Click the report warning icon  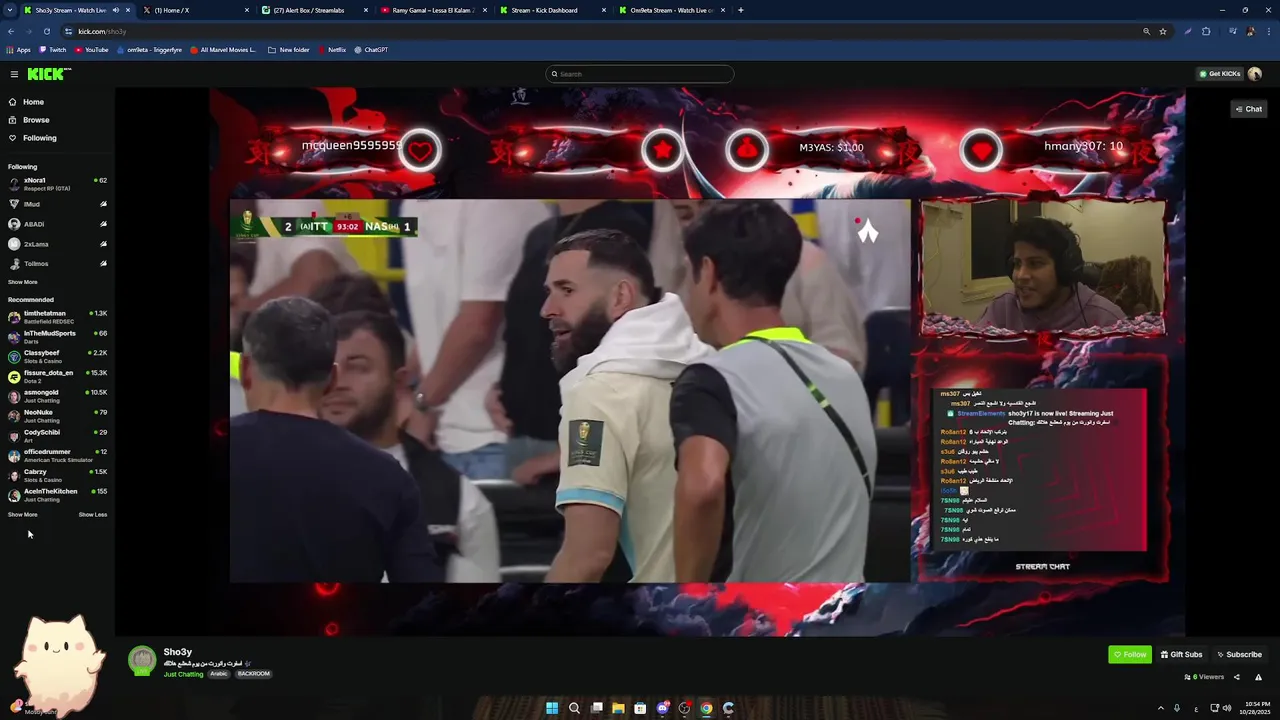point(1258,677)
